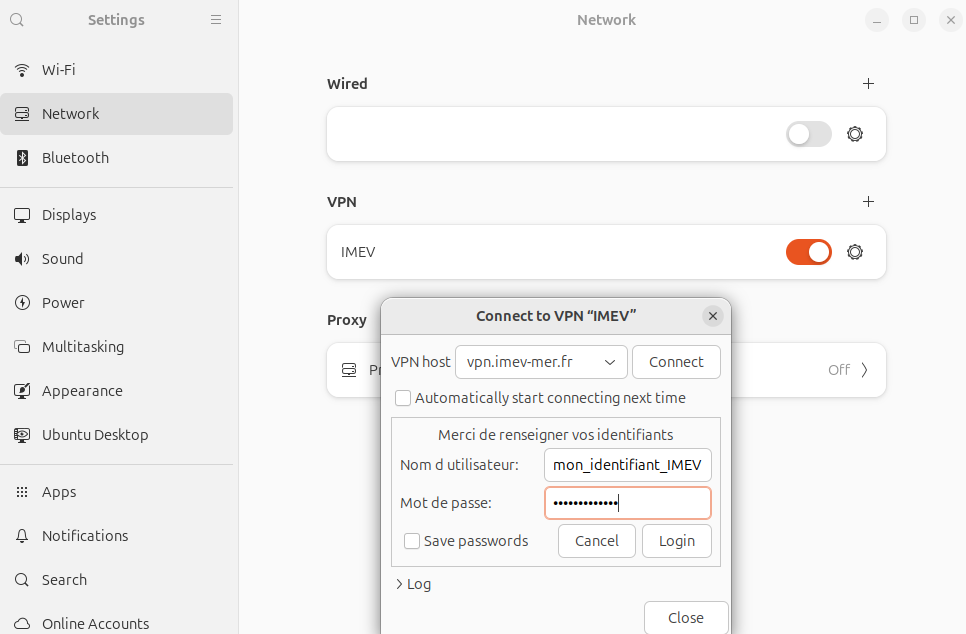Go to Wi-Fi settings
The image size is (966, 634).
coord(58,70)
